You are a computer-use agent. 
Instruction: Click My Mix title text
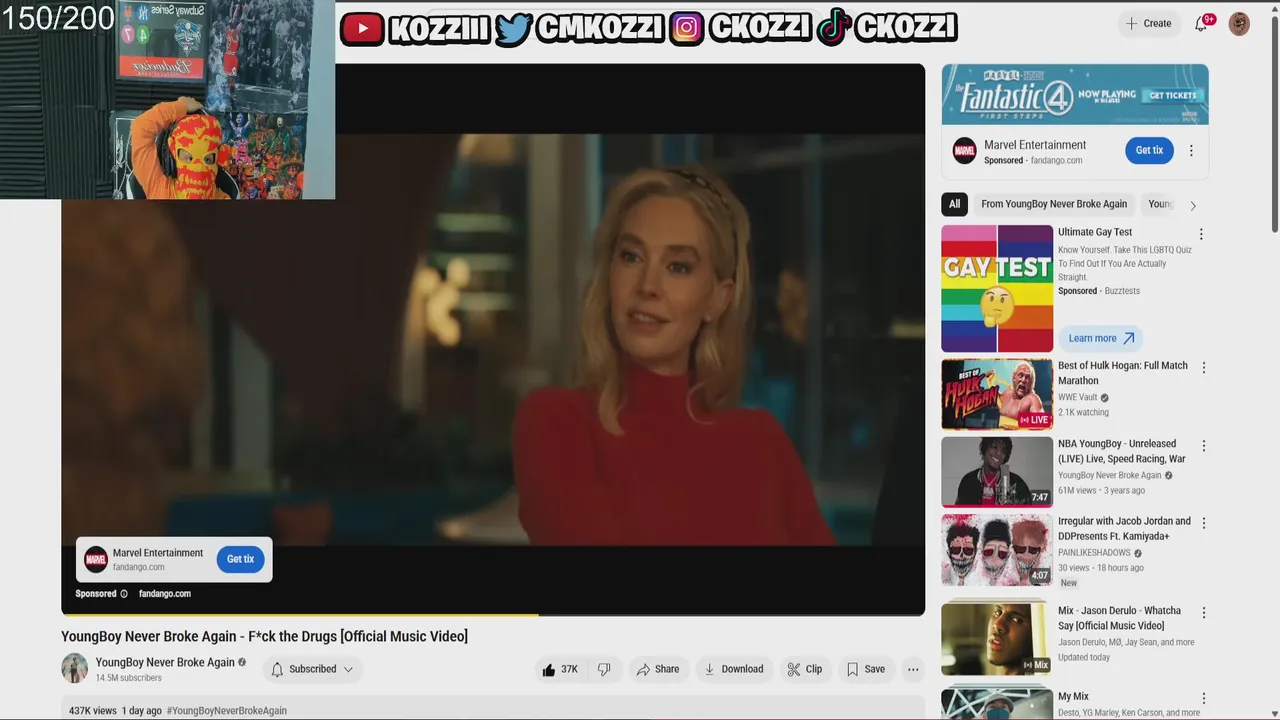tap(1073, 696)
